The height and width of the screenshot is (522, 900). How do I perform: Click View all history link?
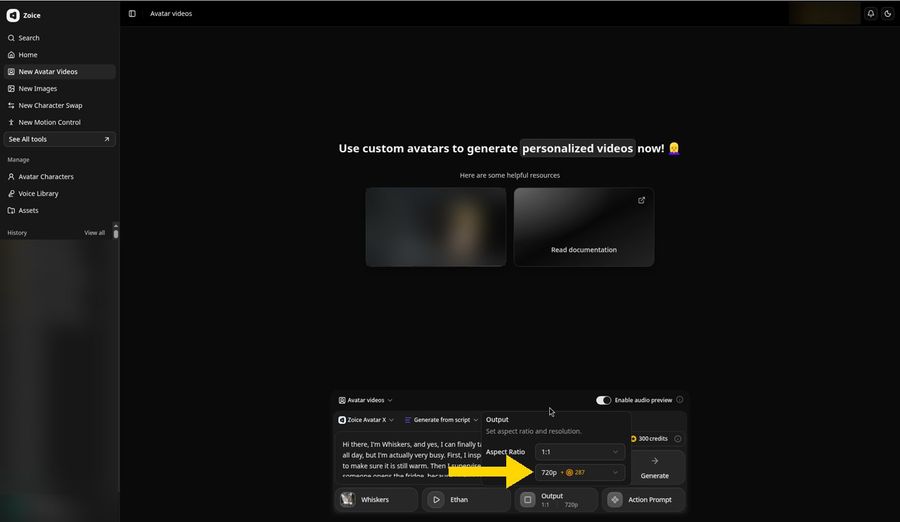[x=94, y=233]
